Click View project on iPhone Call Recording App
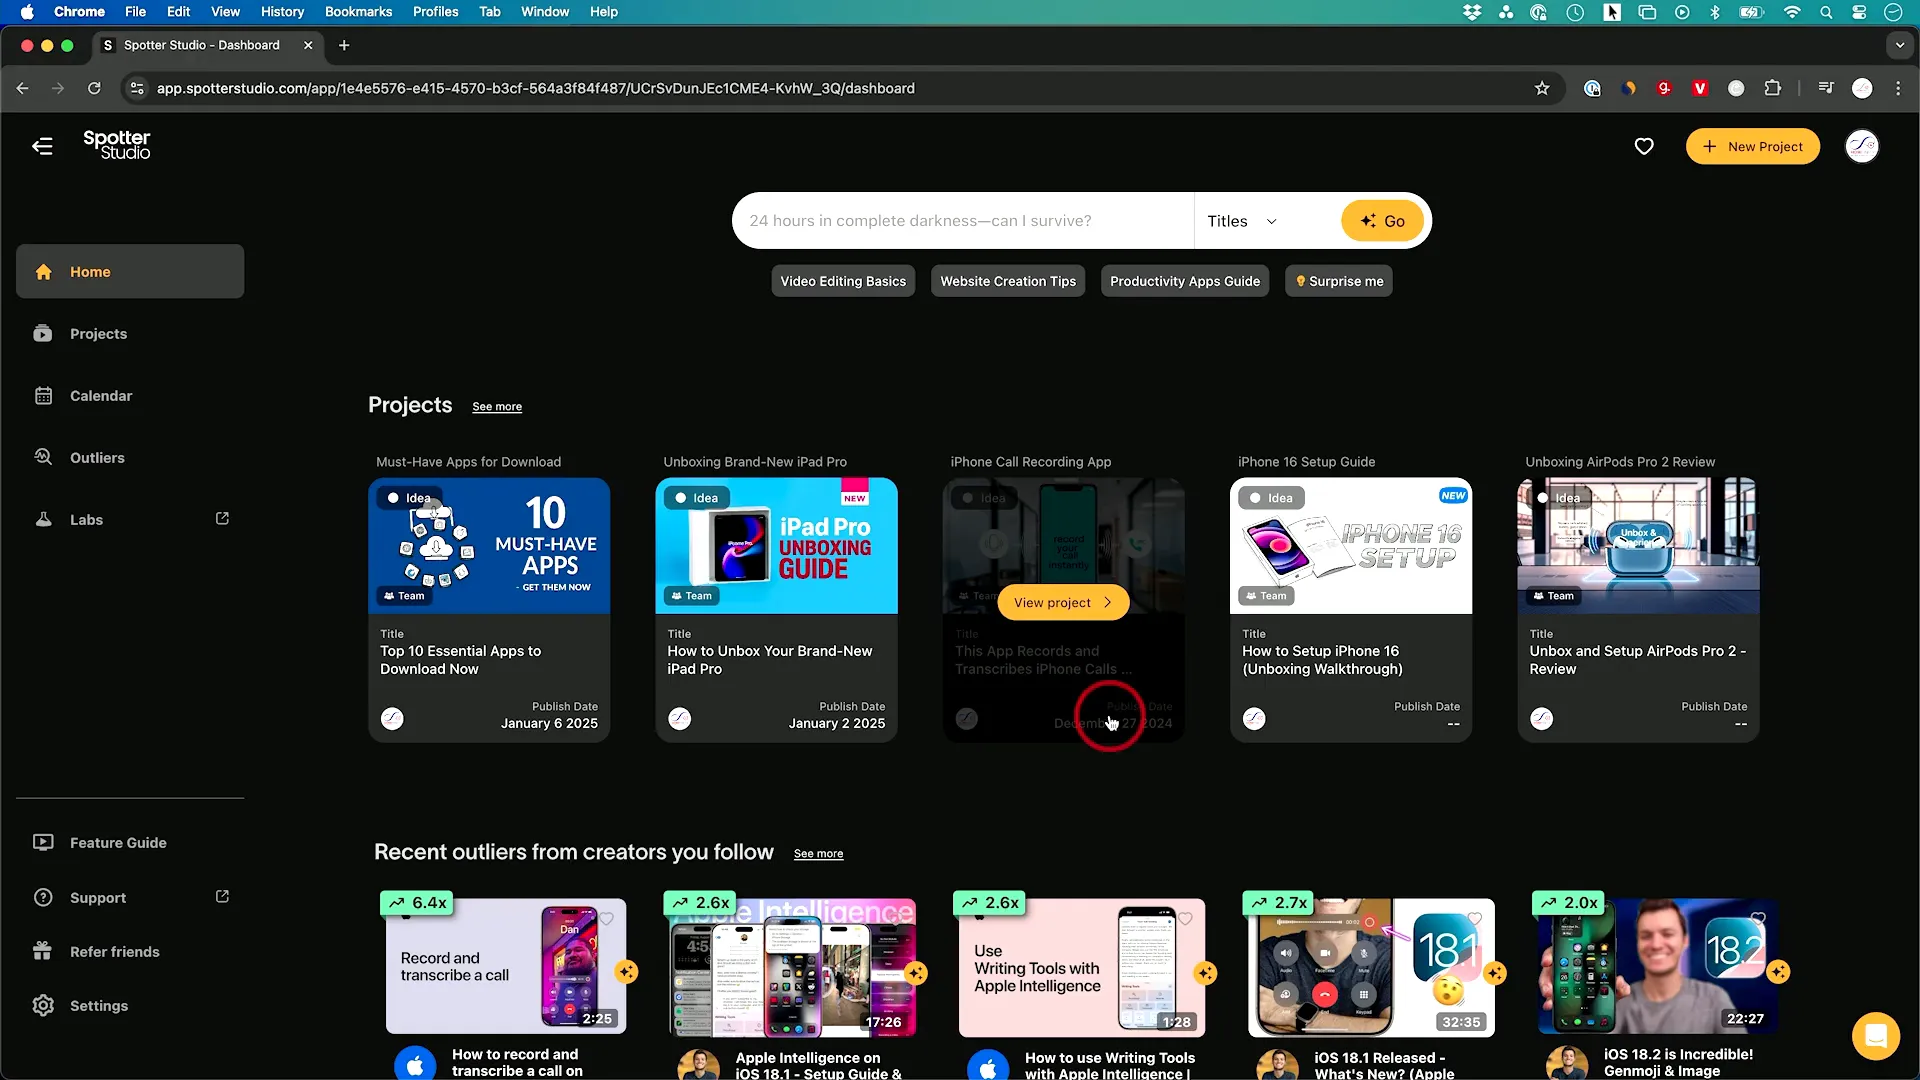Image resolution: width=1920 pixels, height=1080 pixels. point(1063,602)
